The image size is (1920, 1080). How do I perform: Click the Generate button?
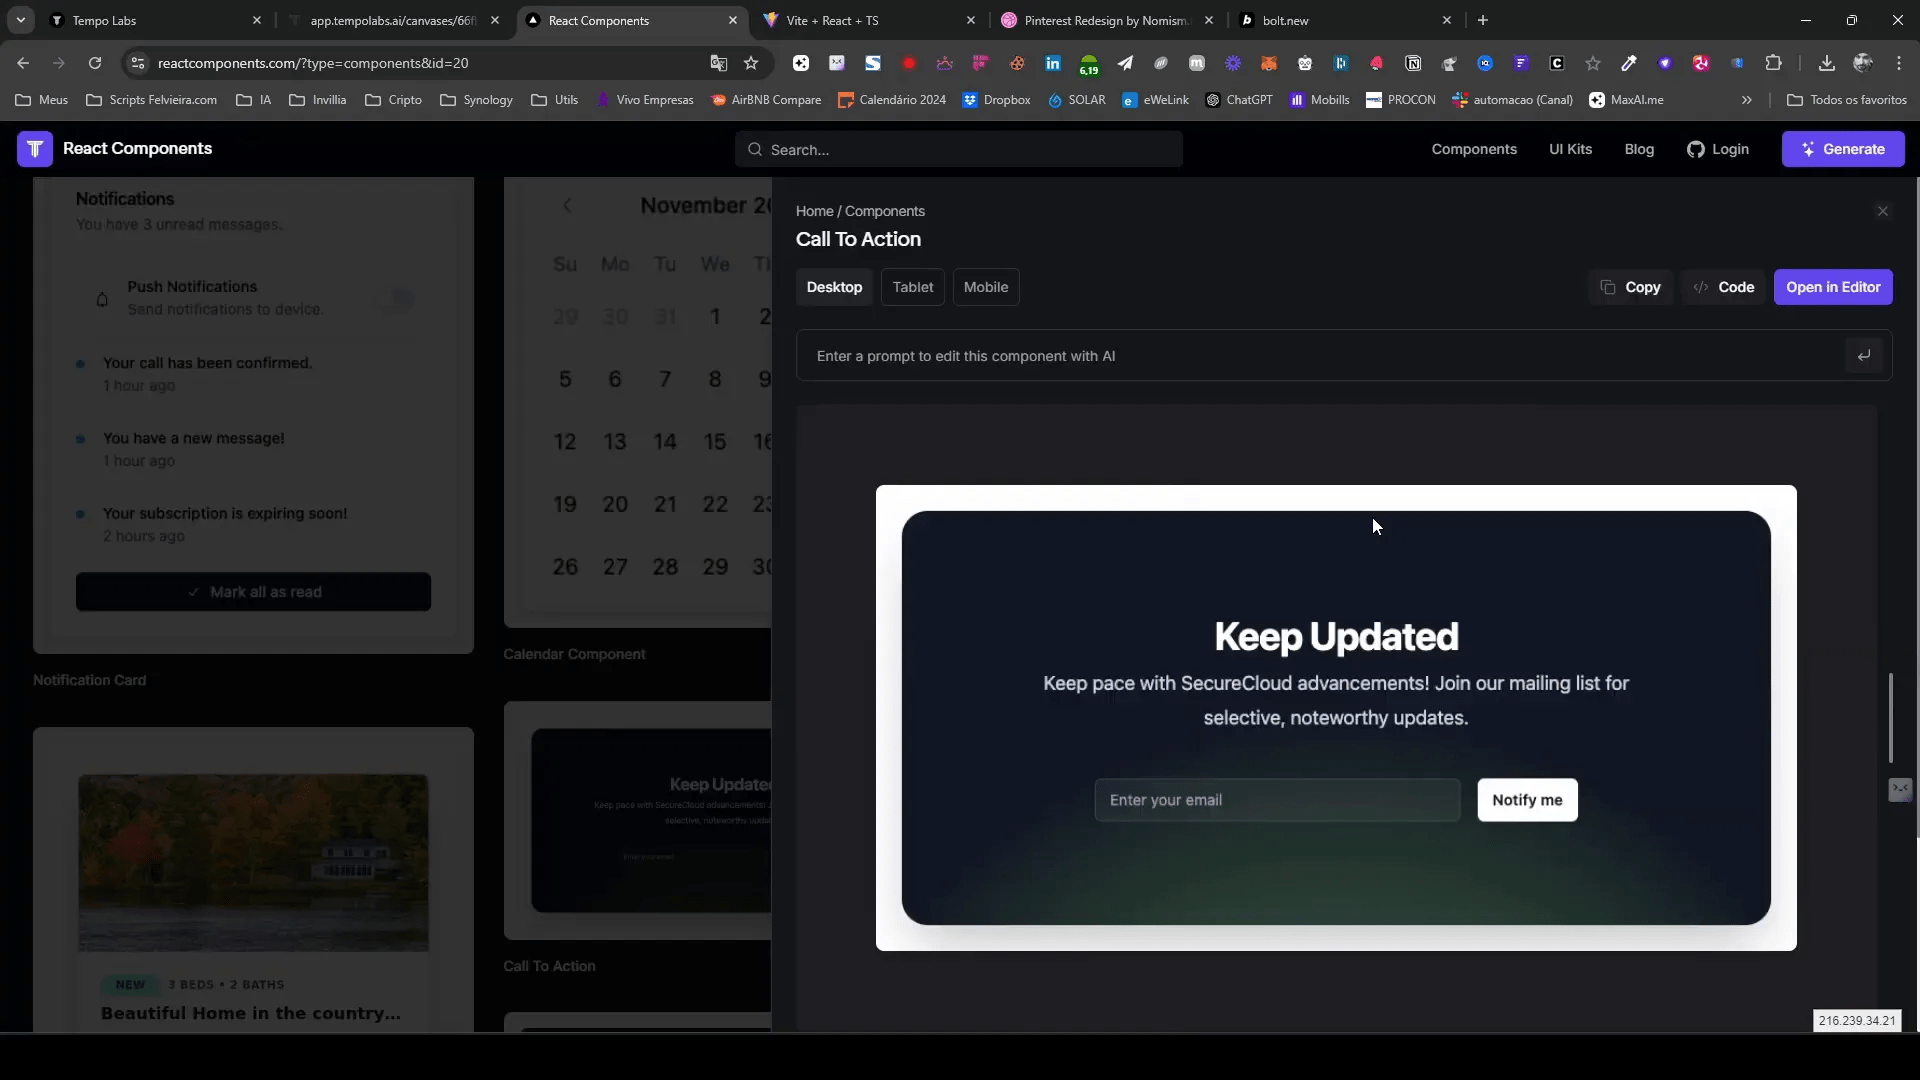click(x=1843, y=149)
